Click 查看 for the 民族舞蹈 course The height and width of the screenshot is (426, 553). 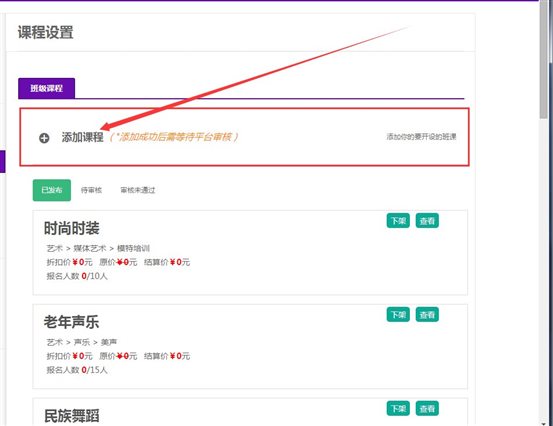[427, 408]
